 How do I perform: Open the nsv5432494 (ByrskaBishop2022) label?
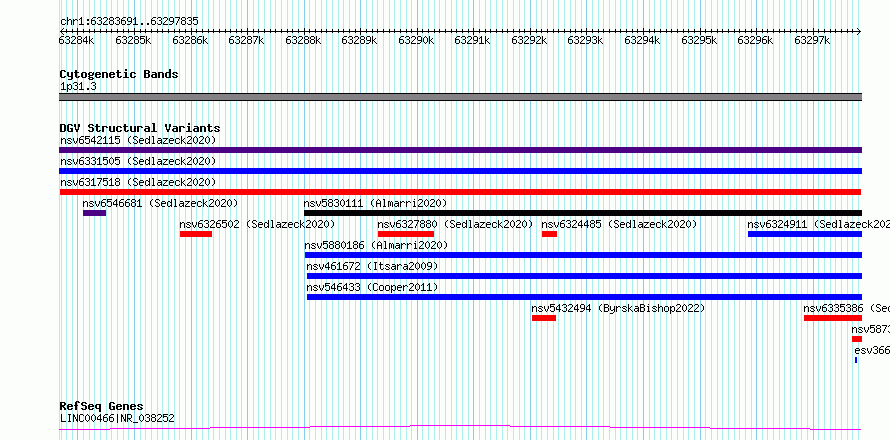click(618, 308)
